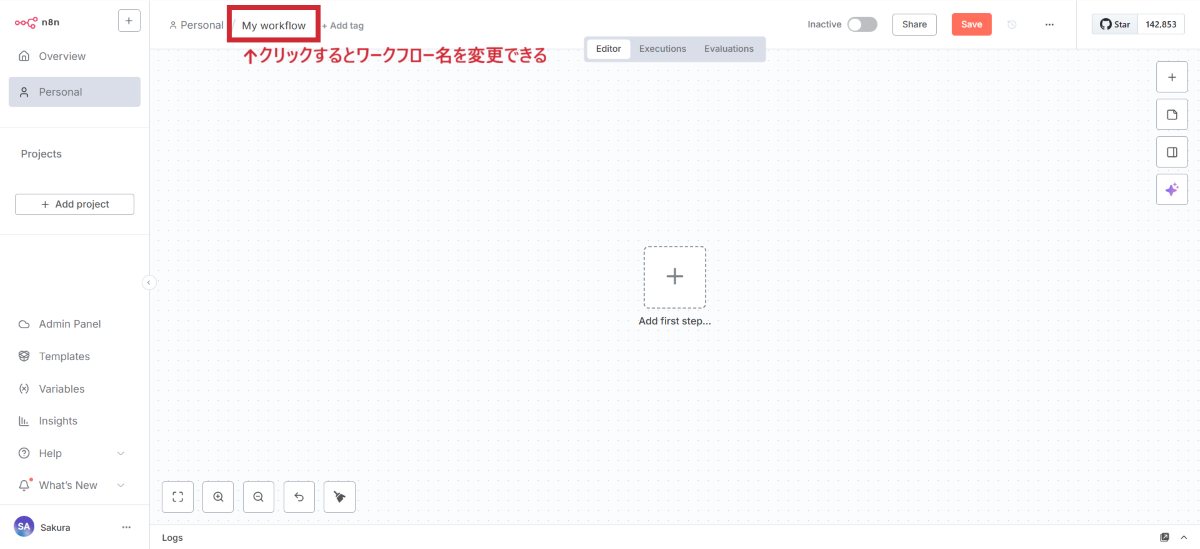Toggle the focus panel icon
This screenshot has width=1200, height=549.
(1172, 152)
